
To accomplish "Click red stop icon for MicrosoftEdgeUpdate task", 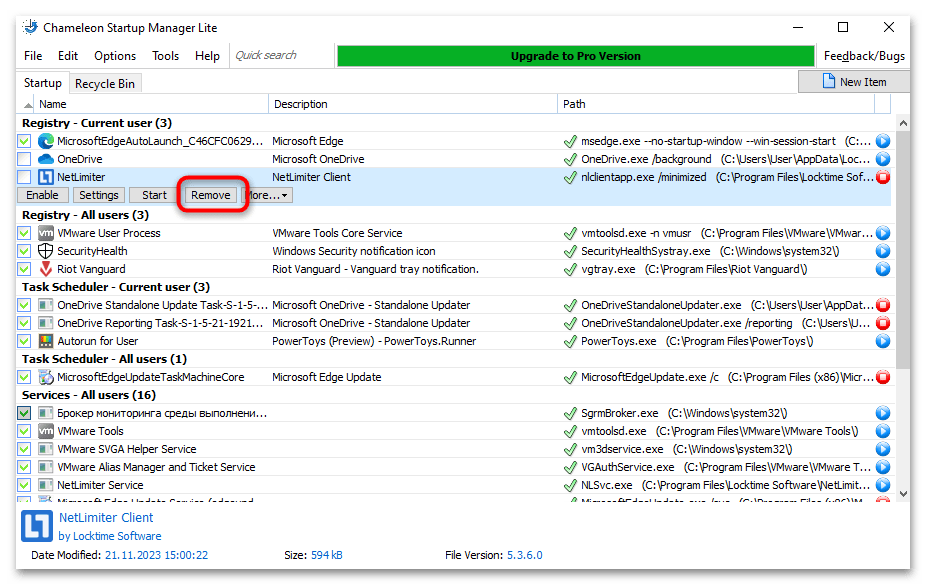I will pos(882,377).
